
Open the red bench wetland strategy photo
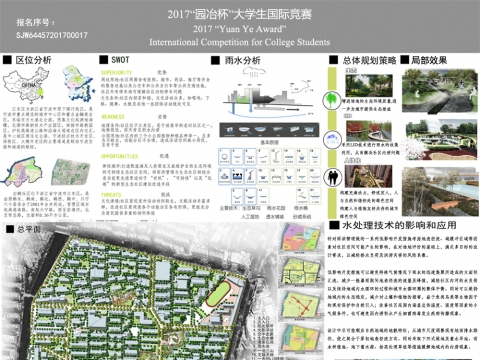click(x=369, y=131)
